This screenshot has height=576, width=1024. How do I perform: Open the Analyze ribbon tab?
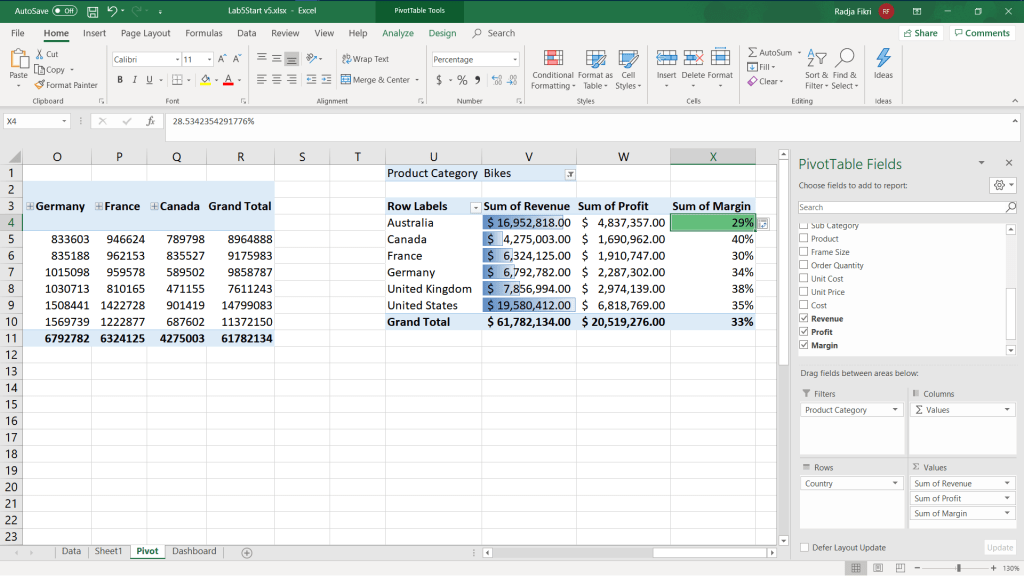(x=397, y=33)
